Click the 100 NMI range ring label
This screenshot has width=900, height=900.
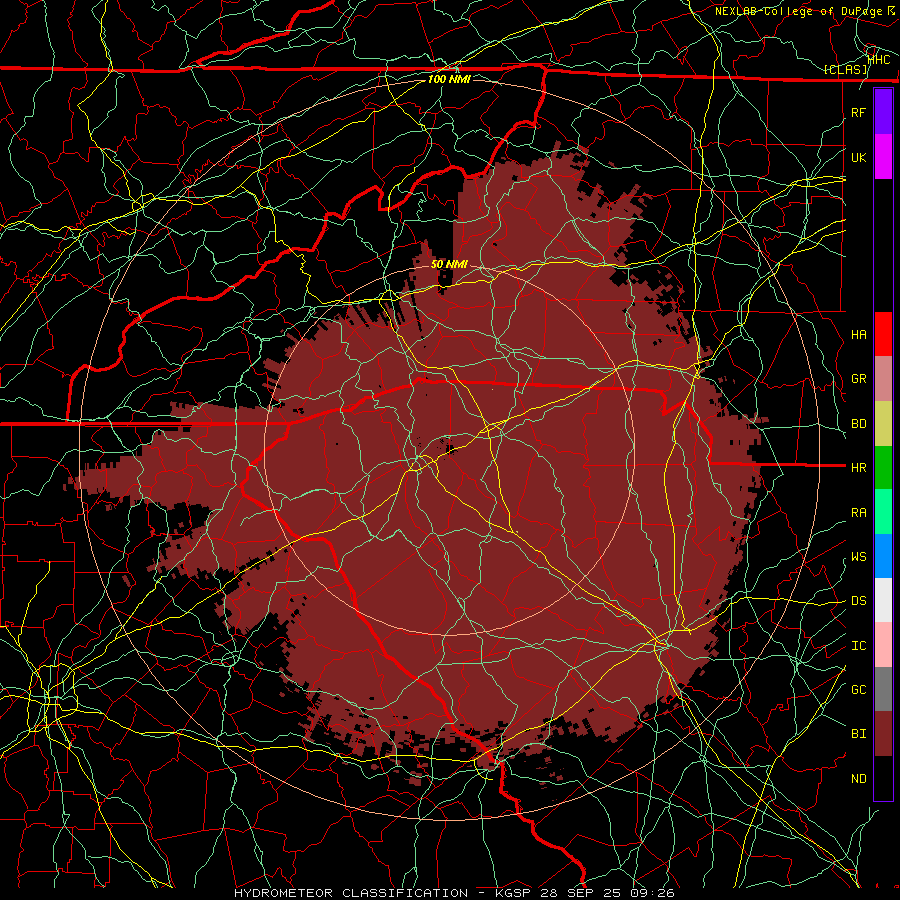[449, 79]
